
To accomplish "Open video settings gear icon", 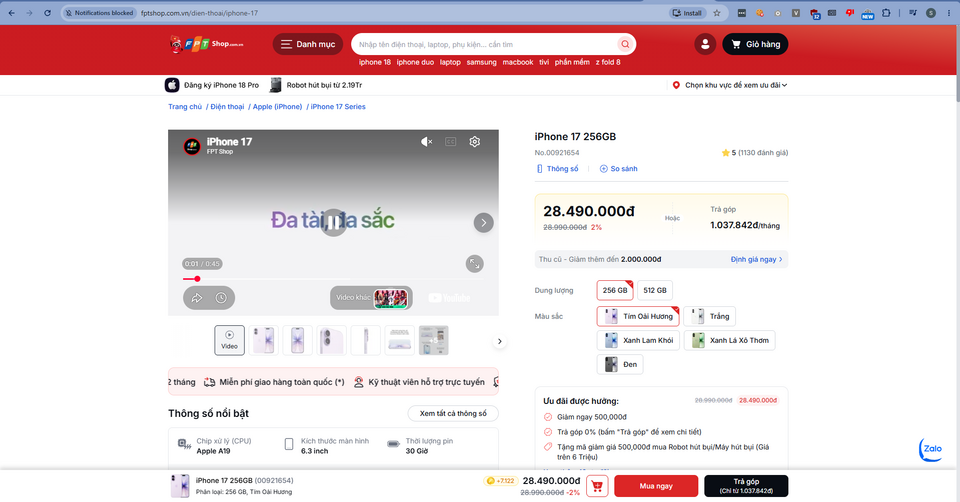I will 474,141.
